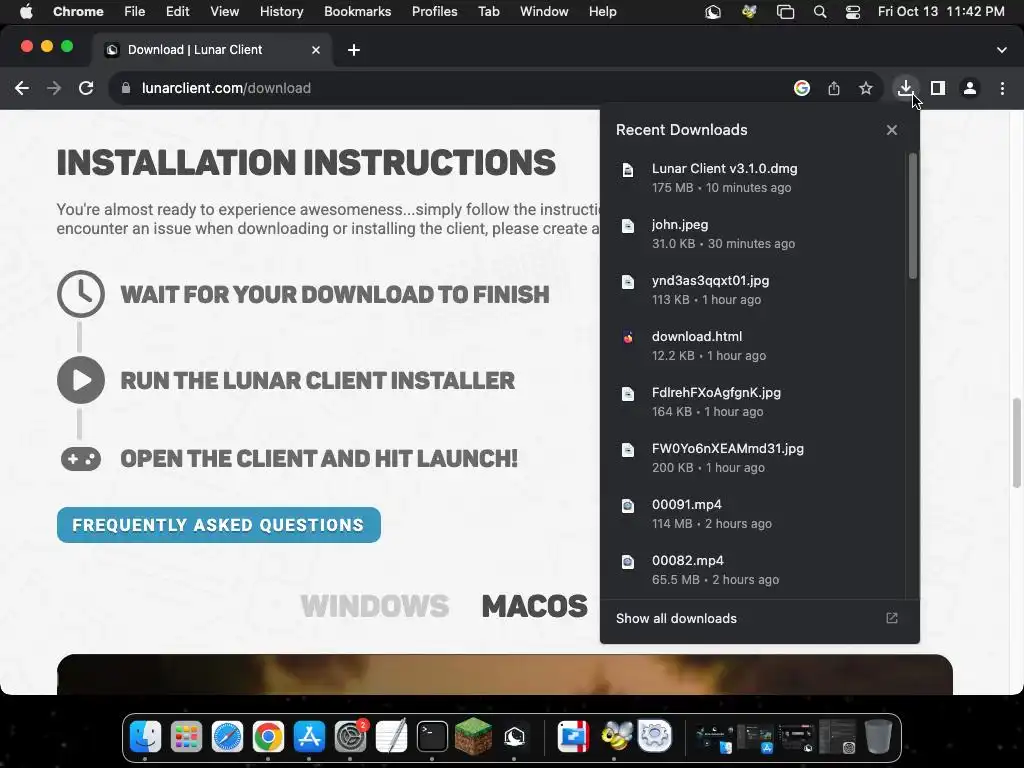1024x768 pixels.
Task: Switch to MacOS instructions tab
Action: coord(534,606)
